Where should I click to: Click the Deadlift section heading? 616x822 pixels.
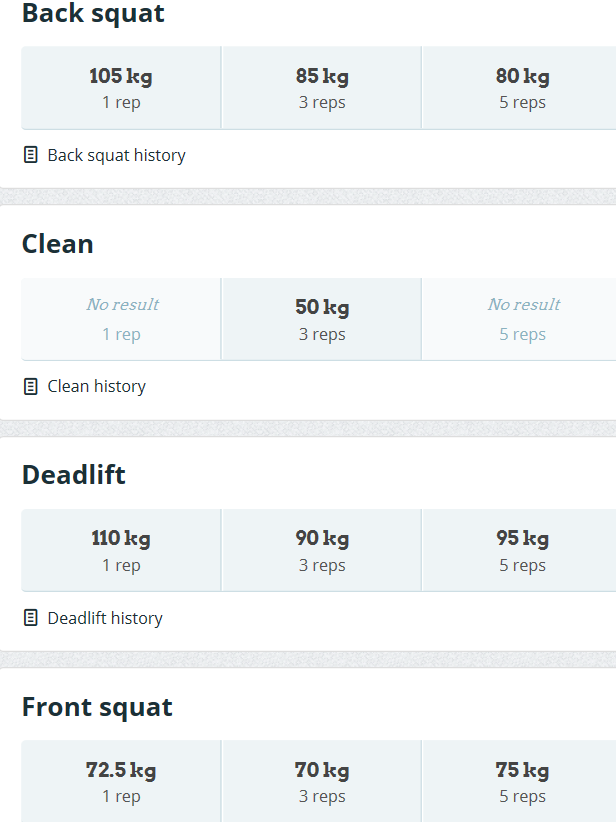pyautogui.click(x=73, y=475)
